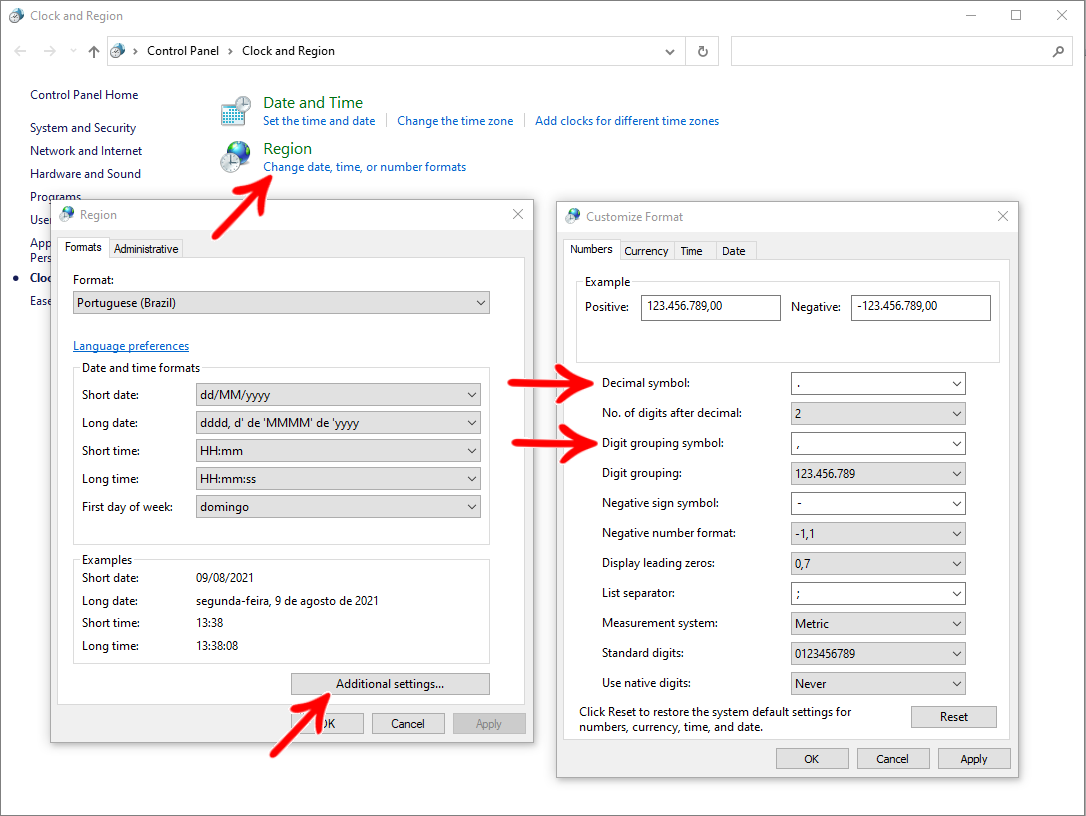
Task: Click Apply in Customize Format dialog
Action: click(974, 759)
